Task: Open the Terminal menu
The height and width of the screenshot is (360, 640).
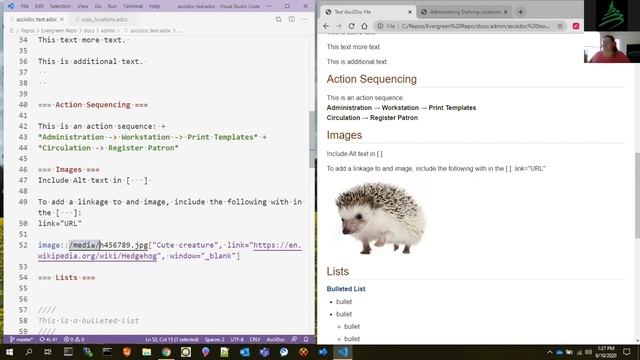Action: coord(133,6)
